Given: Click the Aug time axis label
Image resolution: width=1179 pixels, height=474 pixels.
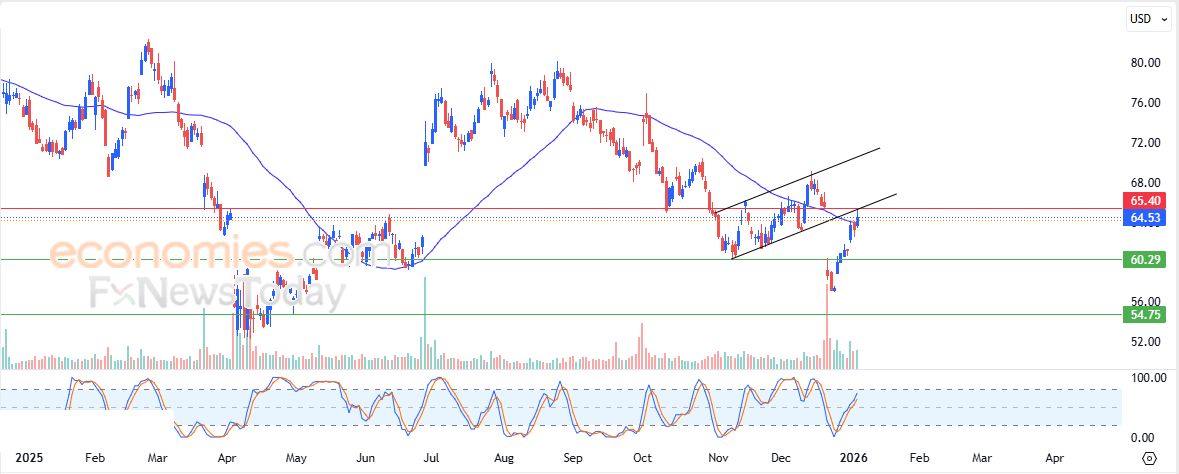Looking at the screenshot, I should click(x=504, y=457).
